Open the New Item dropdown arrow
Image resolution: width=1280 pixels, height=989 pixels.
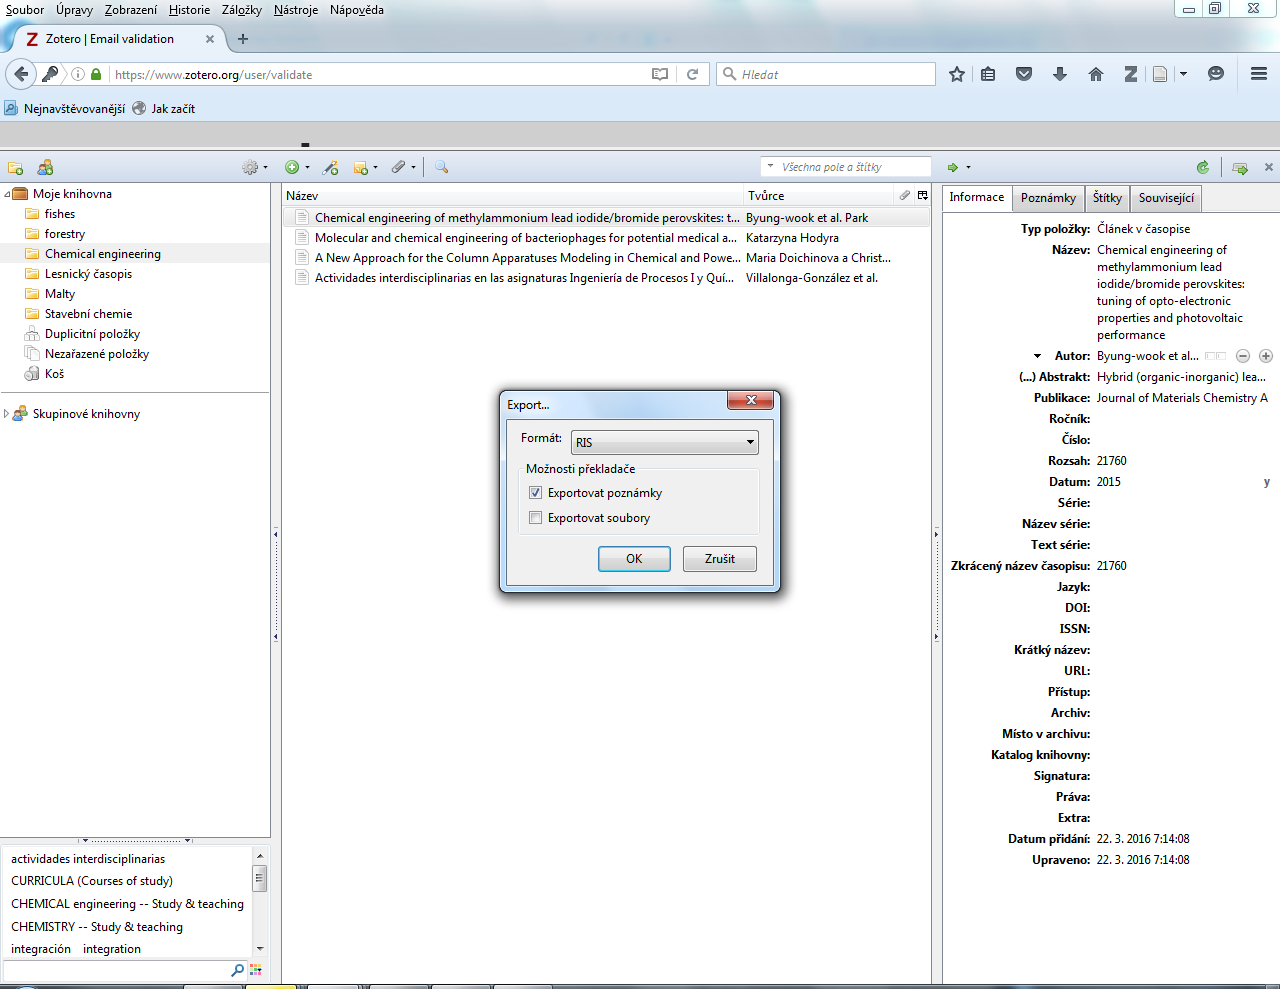[x=307, y=168]
